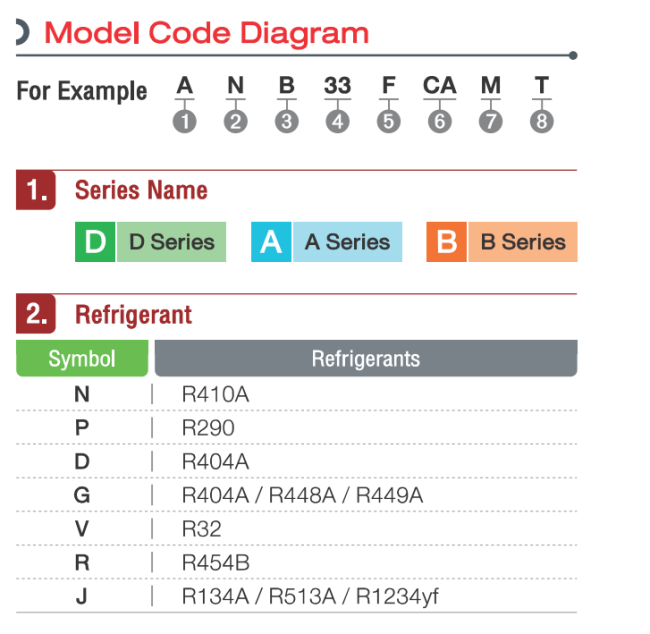Click the orange B series icon
The image size is (650, 634).
click(x=447, y=242)
